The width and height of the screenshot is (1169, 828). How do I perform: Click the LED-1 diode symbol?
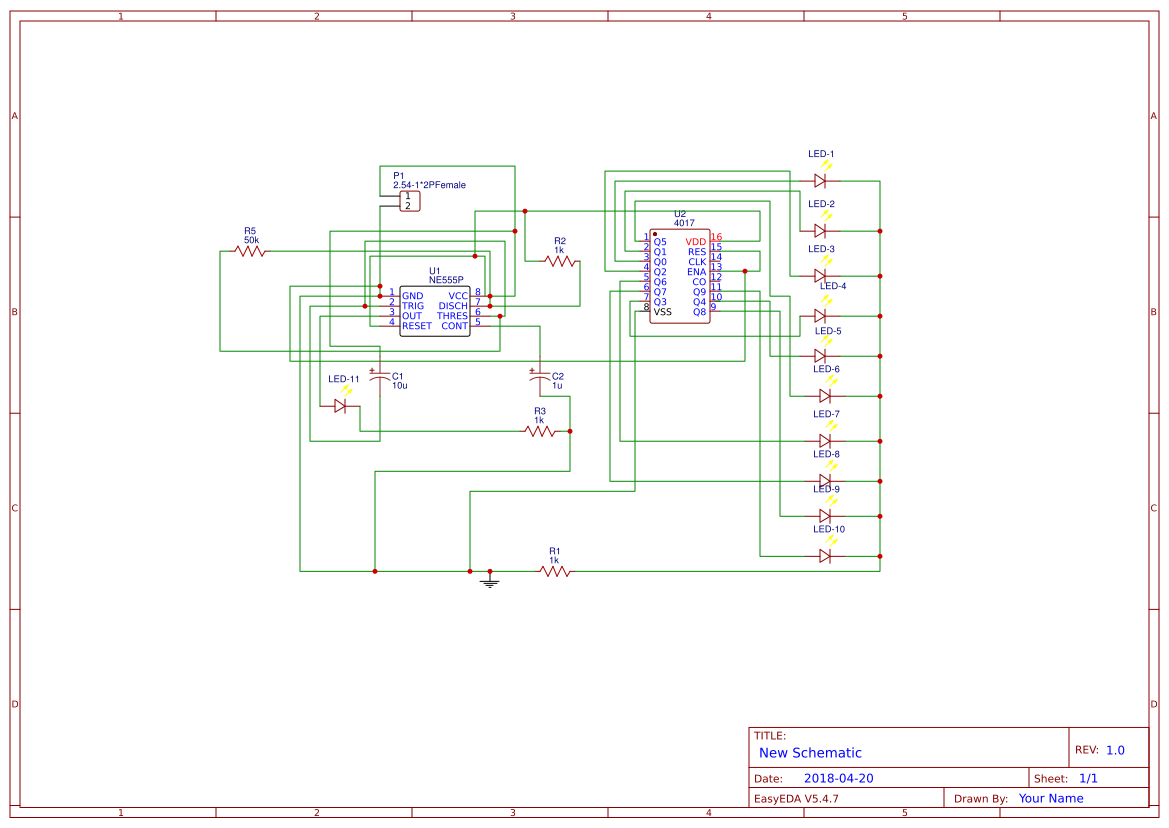(822, 180)
